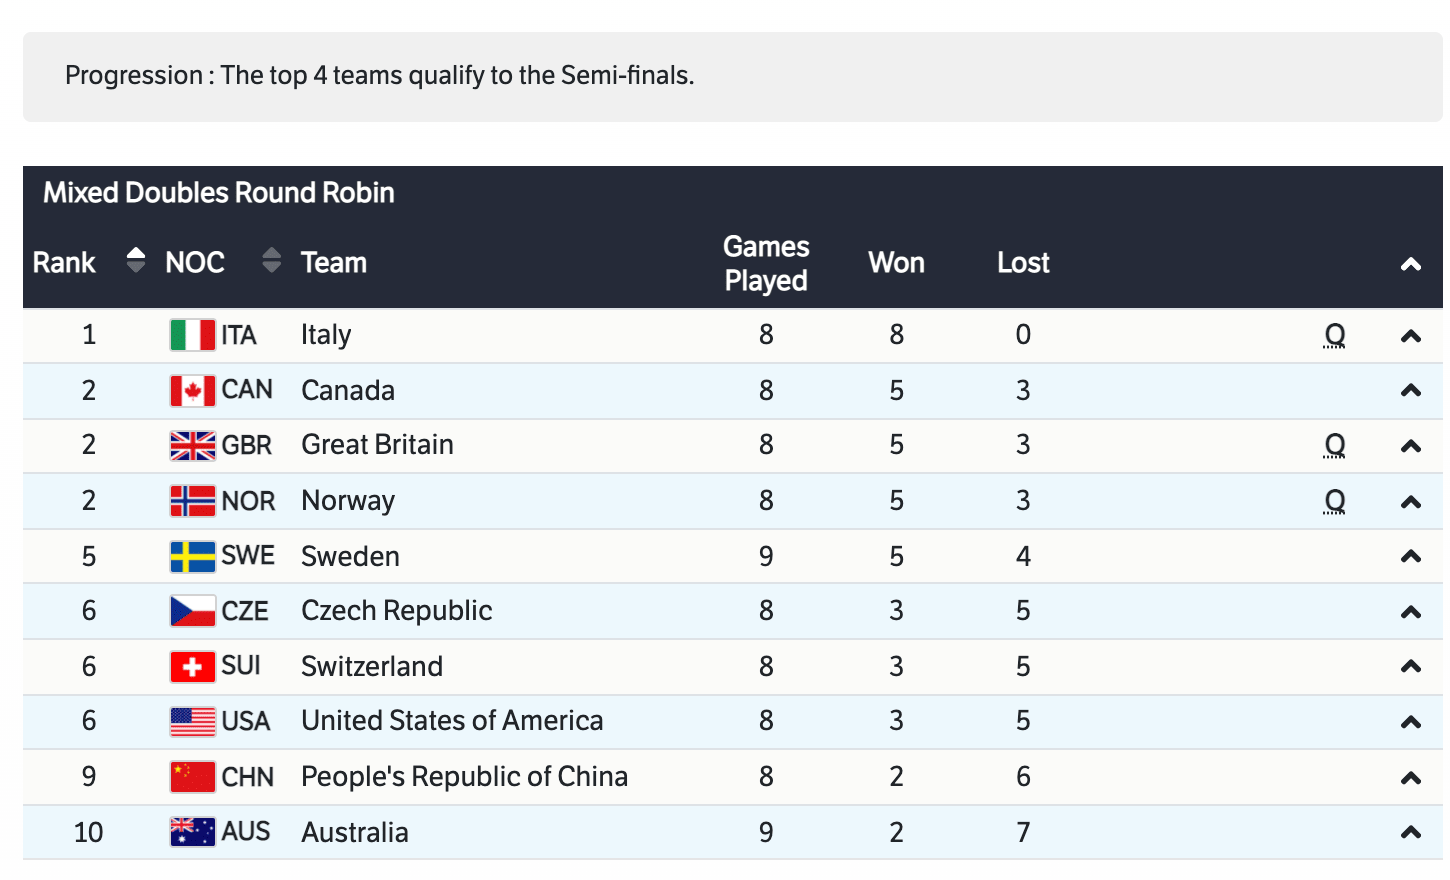Click the Q marker for Great Britain

1334,445
